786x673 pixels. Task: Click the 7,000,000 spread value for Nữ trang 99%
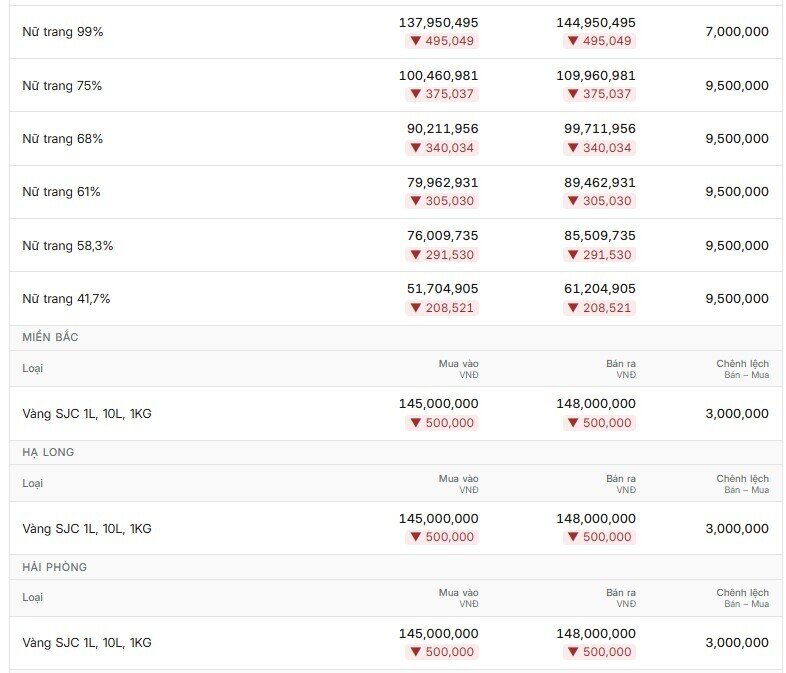[x=737, y=32]
